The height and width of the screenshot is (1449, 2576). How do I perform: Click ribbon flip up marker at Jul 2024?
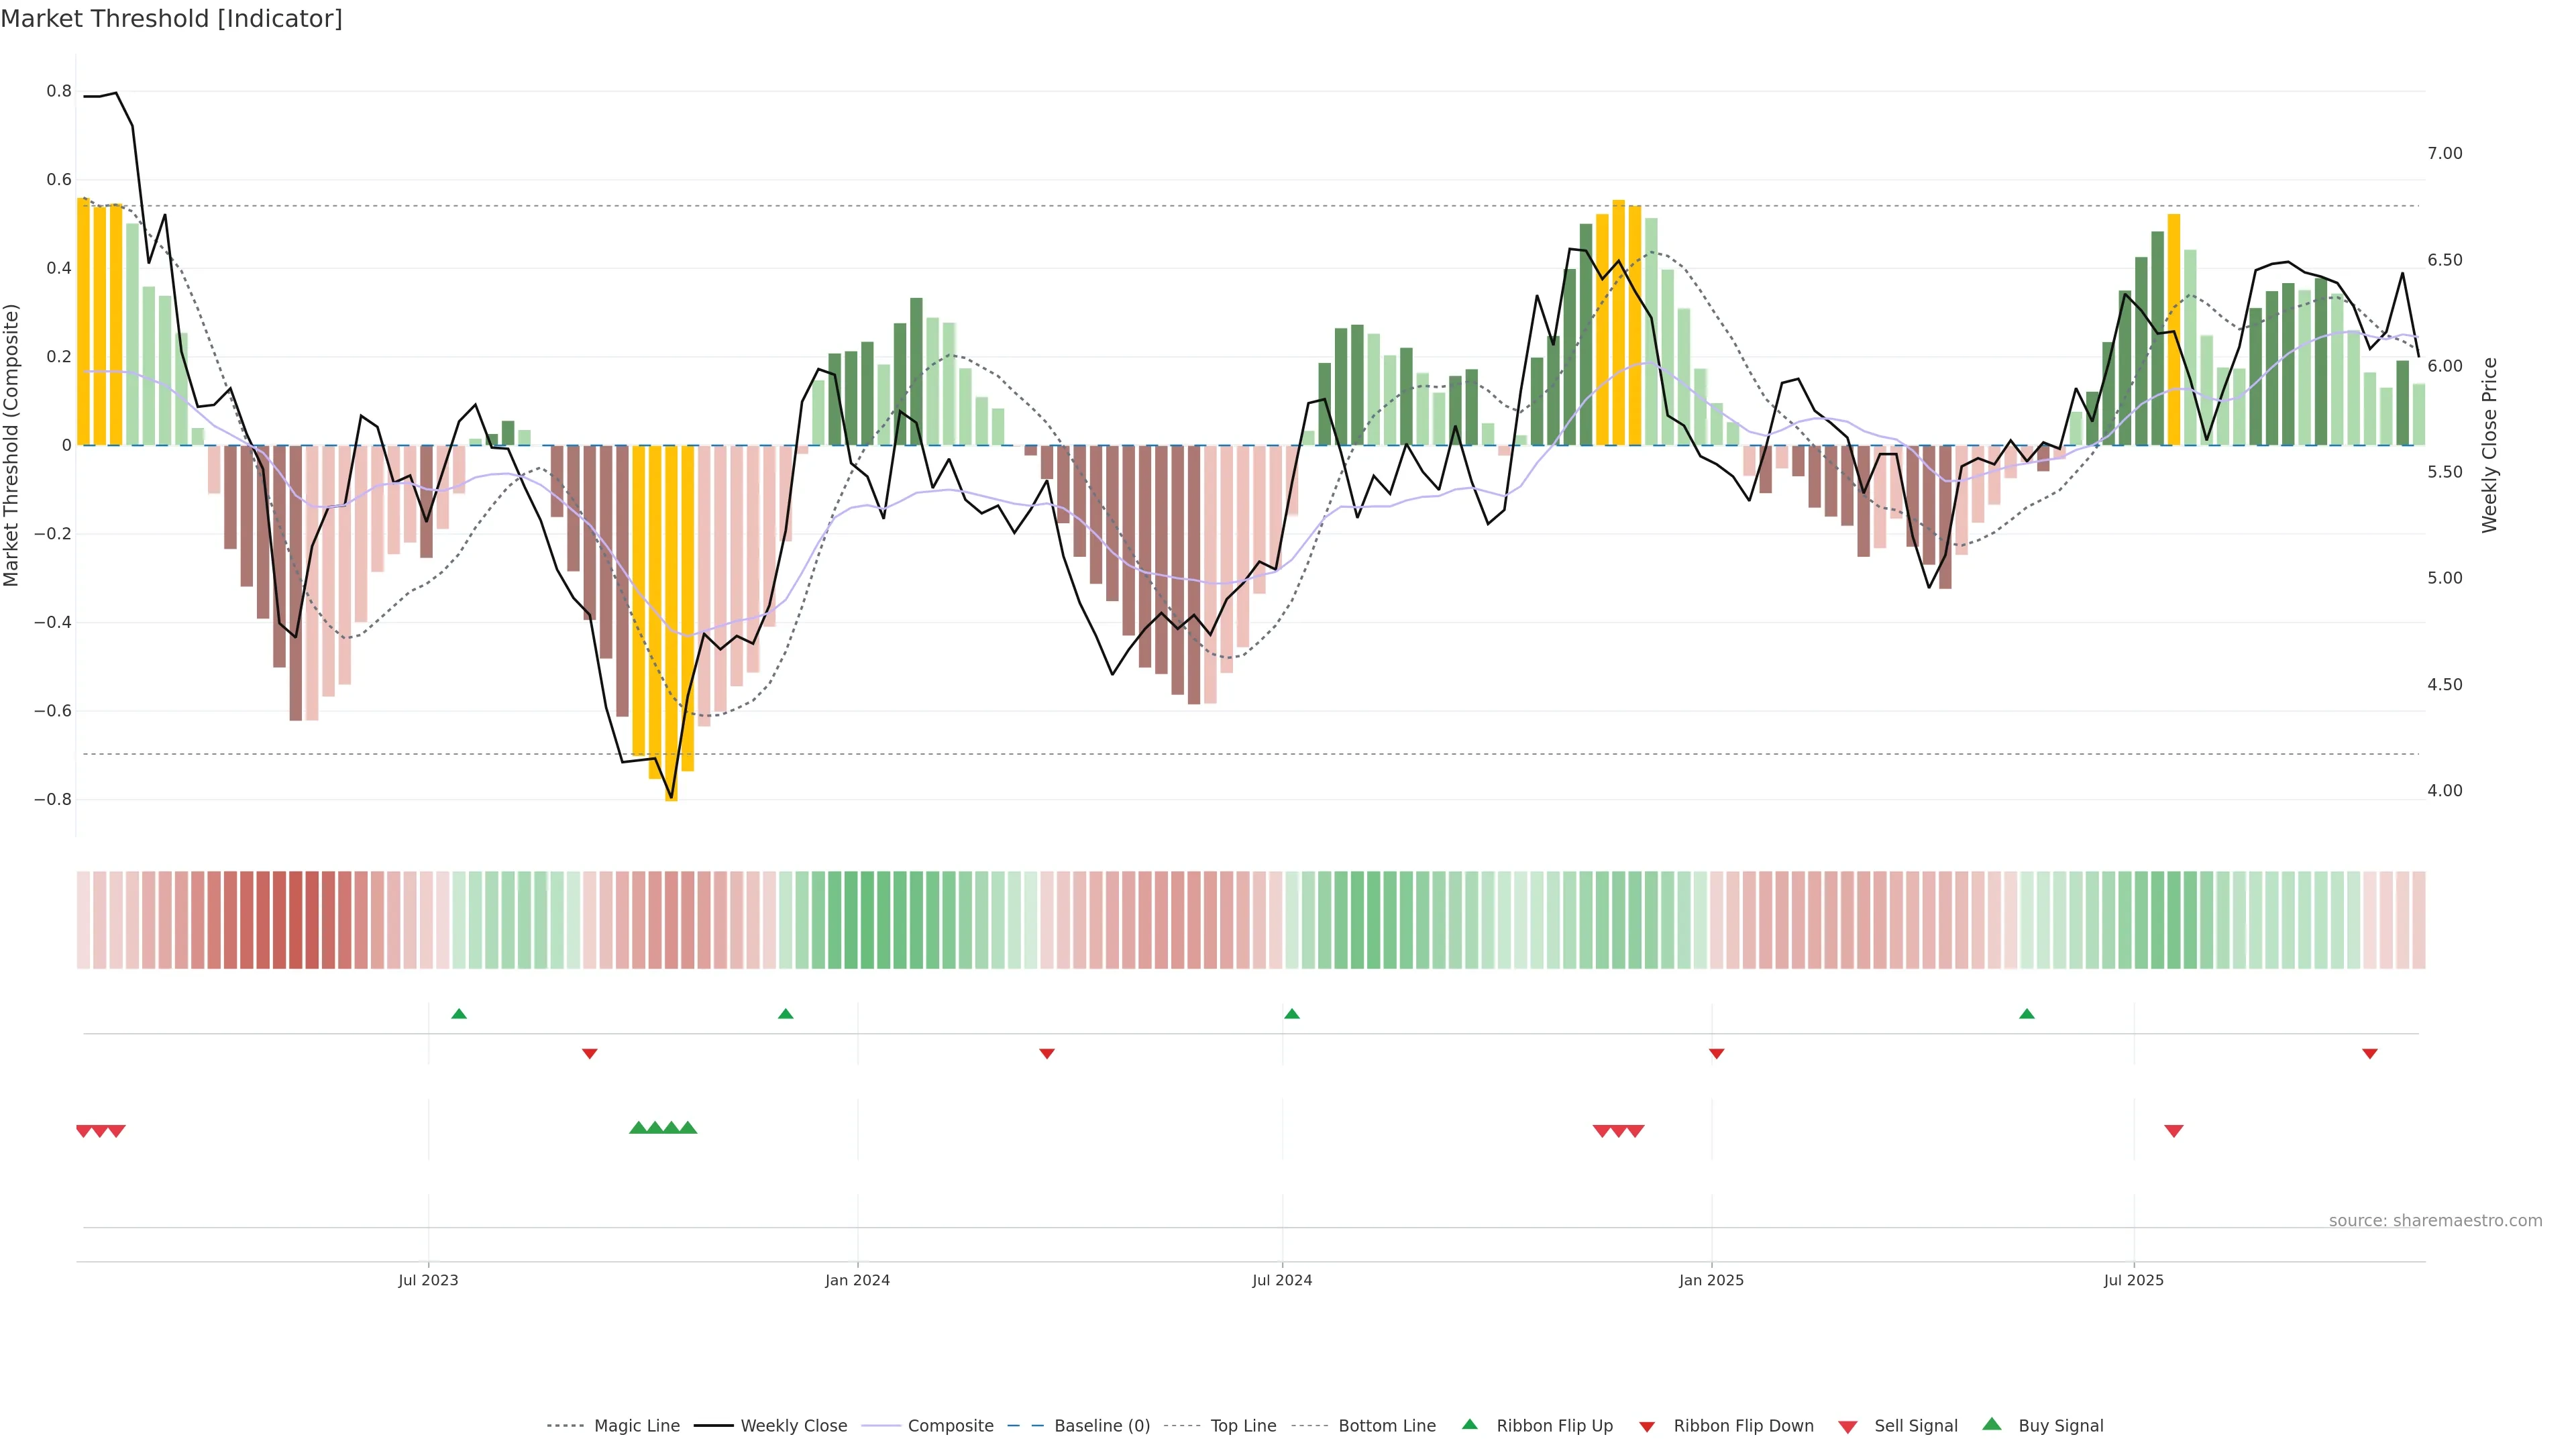pos(1291,1014)
